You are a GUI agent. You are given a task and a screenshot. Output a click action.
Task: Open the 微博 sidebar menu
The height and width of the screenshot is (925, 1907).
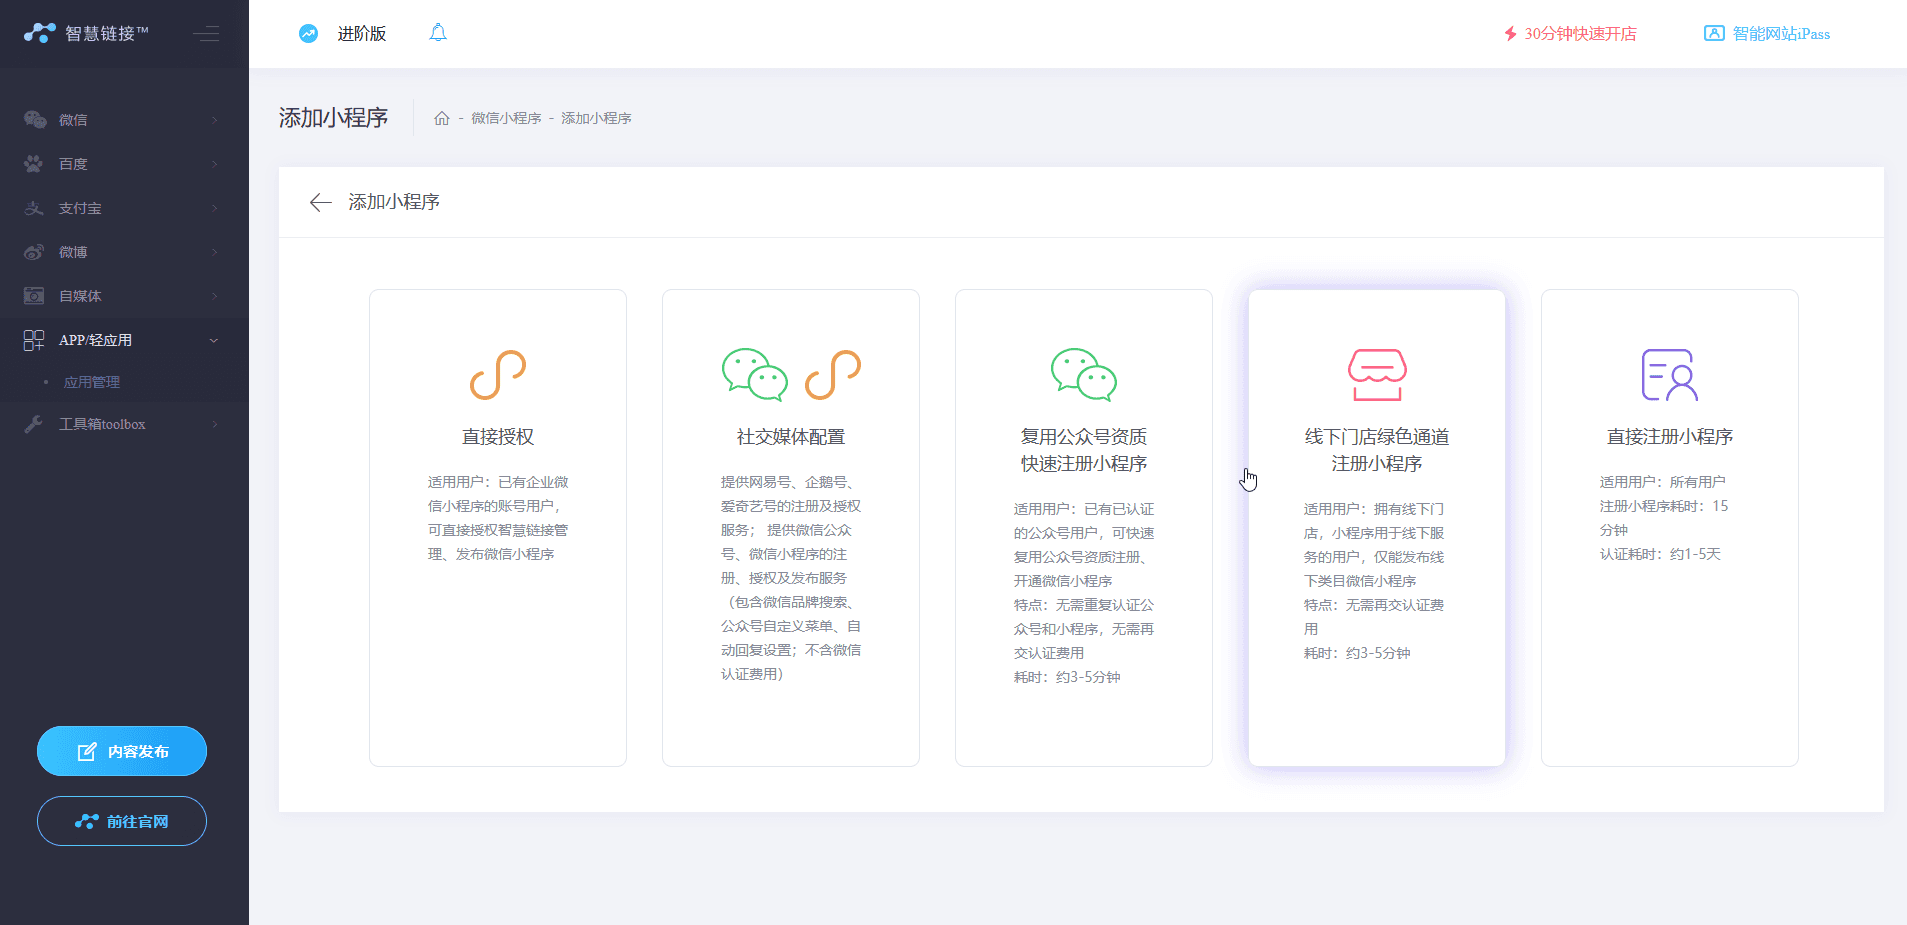(x=124, y=252)
